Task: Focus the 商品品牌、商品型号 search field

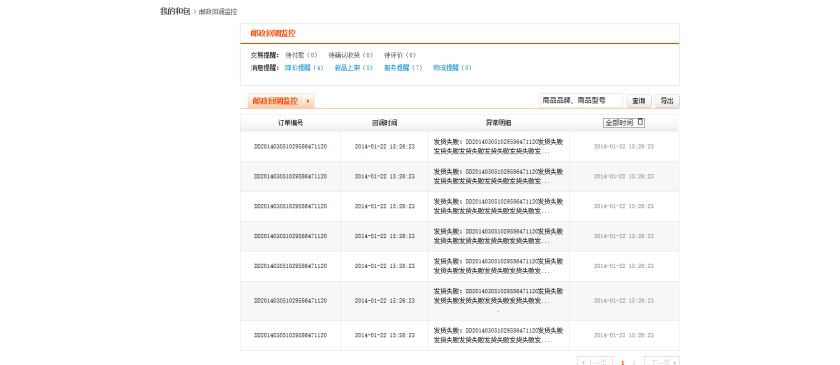Action: point(581,100)
